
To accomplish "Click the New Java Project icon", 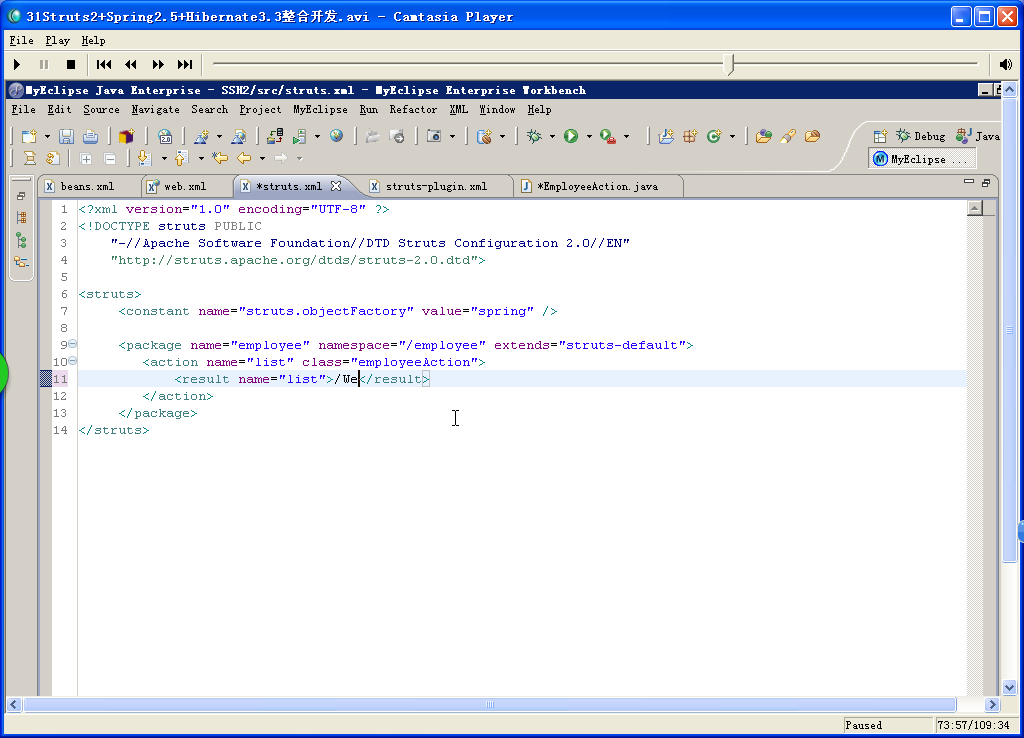I will [666, 136].
